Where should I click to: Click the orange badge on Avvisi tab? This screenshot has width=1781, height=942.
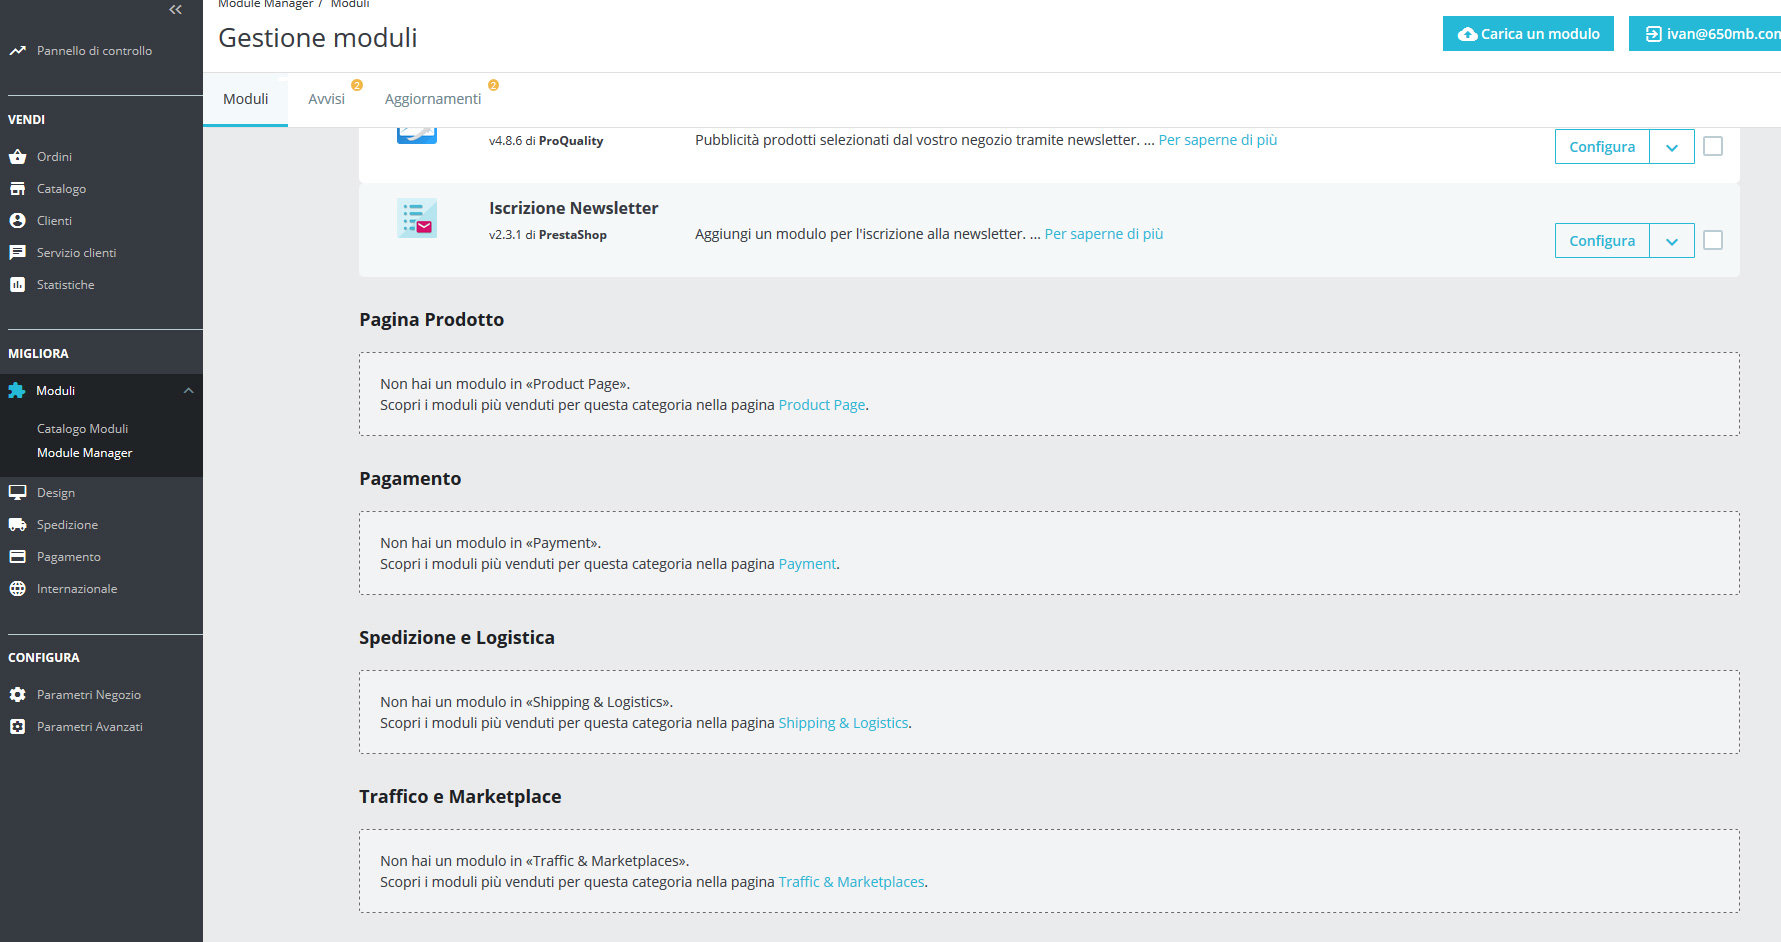(x=357, y=85)
